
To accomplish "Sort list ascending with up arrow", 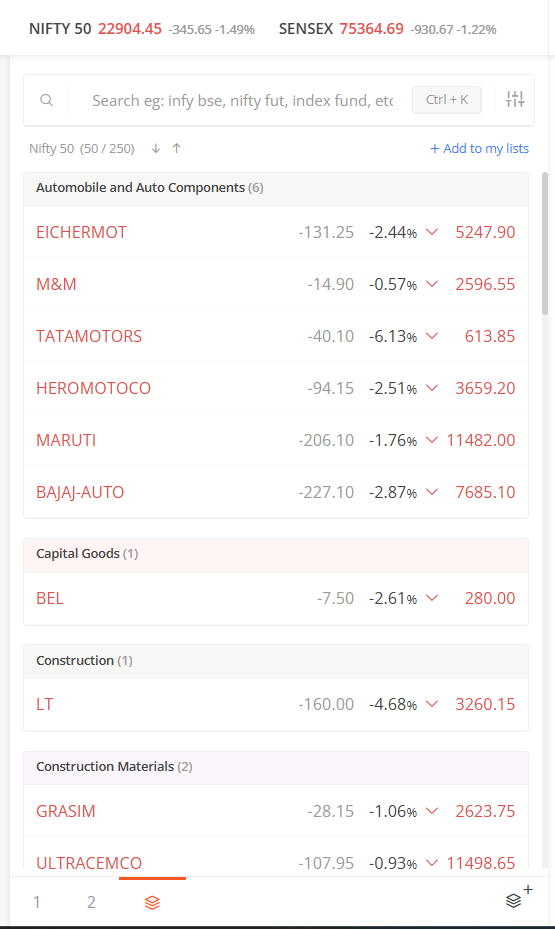I will coord(177,148).
